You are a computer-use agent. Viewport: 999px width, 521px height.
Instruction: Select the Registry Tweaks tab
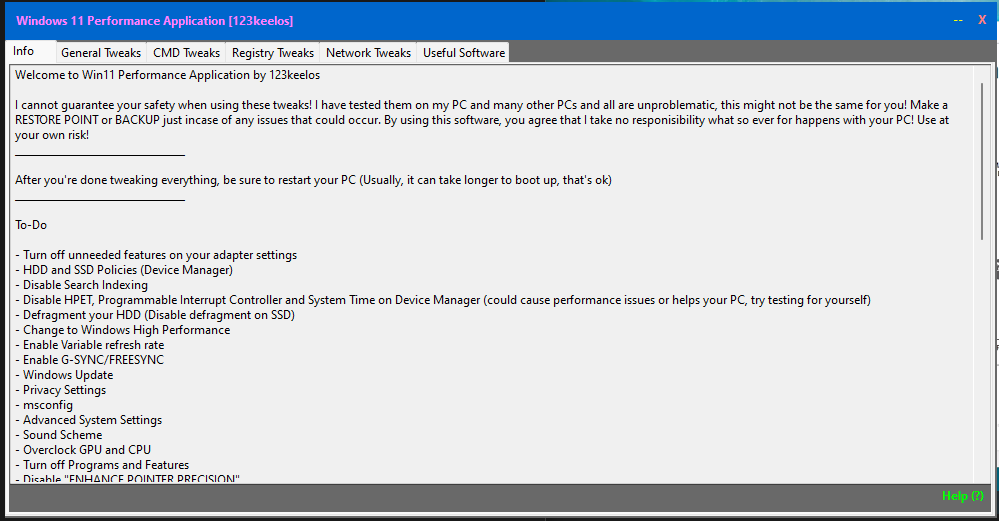point(273,53)
